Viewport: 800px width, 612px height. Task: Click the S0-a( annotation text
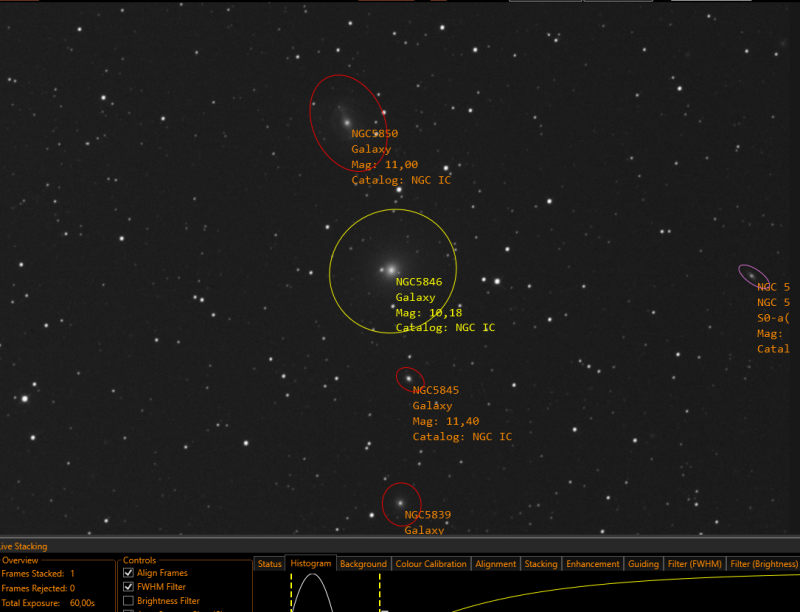click(773, 318)
